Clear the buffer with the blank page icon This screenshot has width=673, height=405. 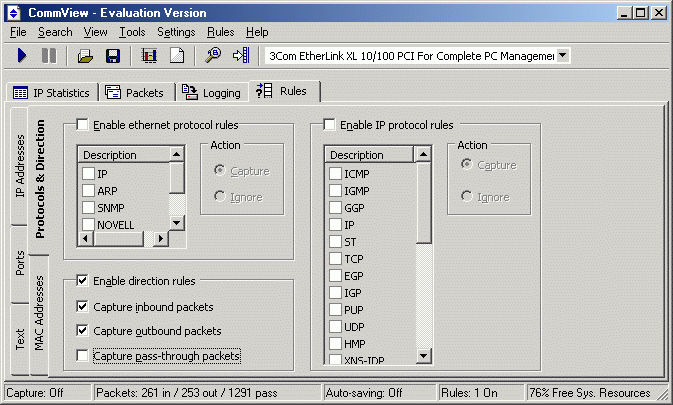(x=177, y=56)
